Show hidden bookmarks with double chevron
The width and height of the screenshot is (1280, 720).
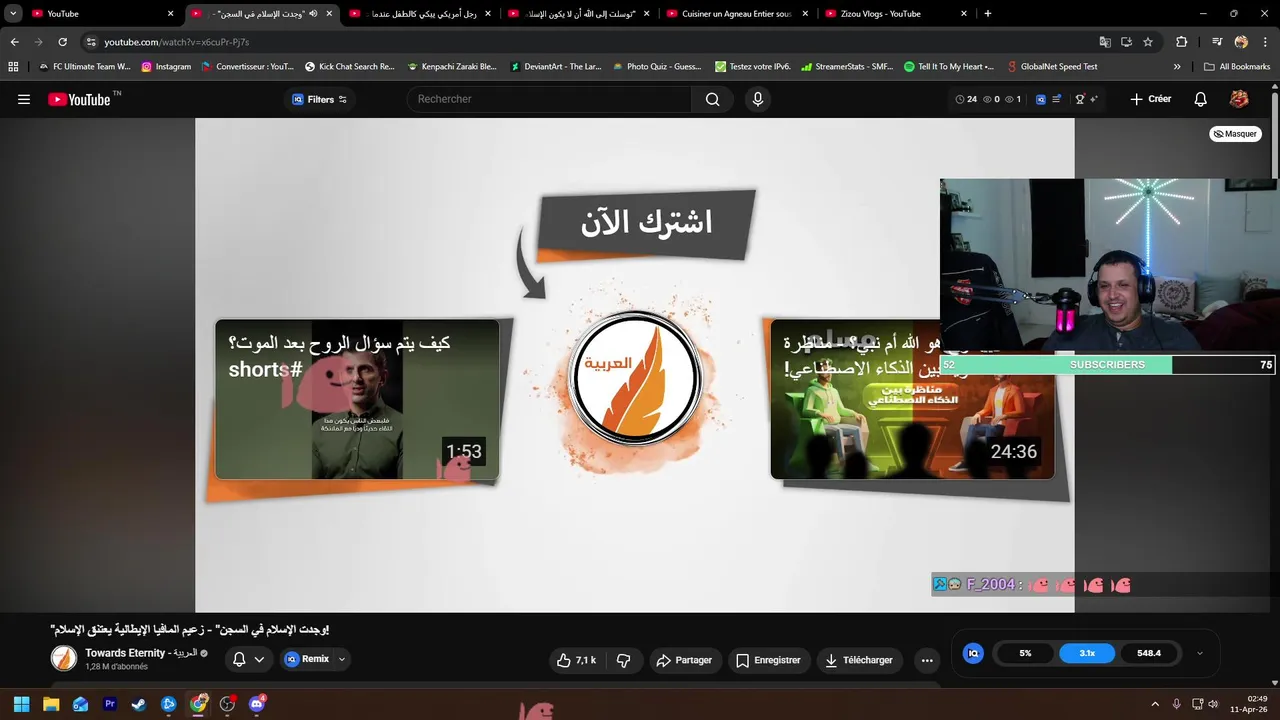[x=1177, y=67]
